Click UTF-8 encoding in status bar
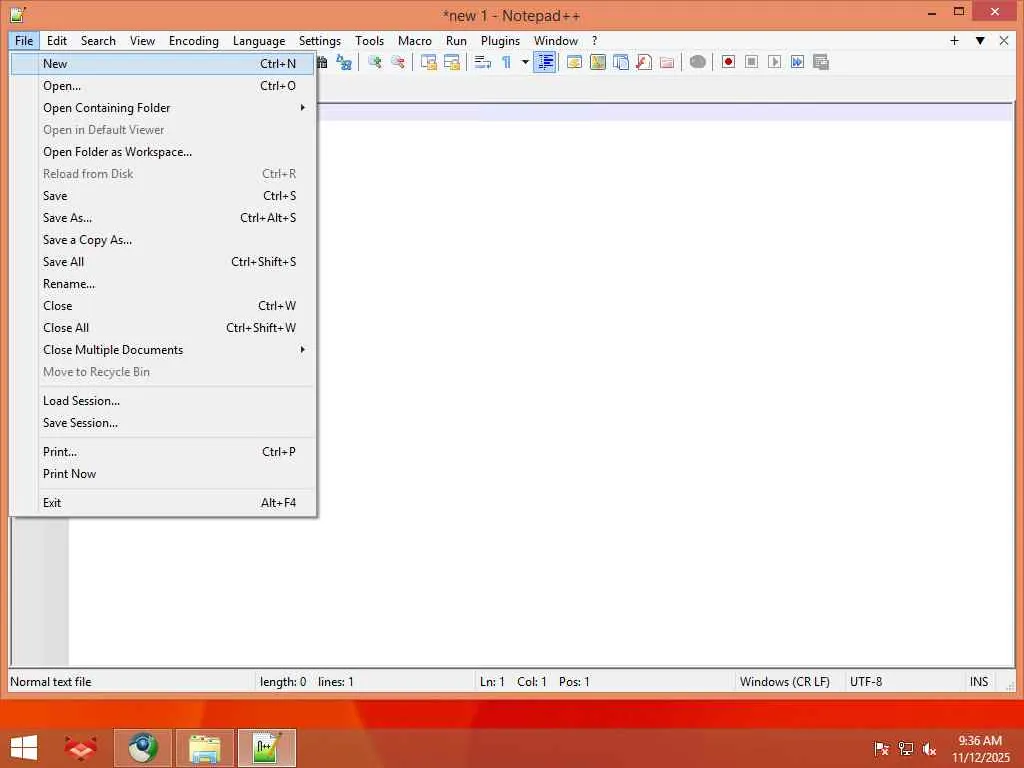The height and width of the screenshot is (768, 1024). click(866, 682)
